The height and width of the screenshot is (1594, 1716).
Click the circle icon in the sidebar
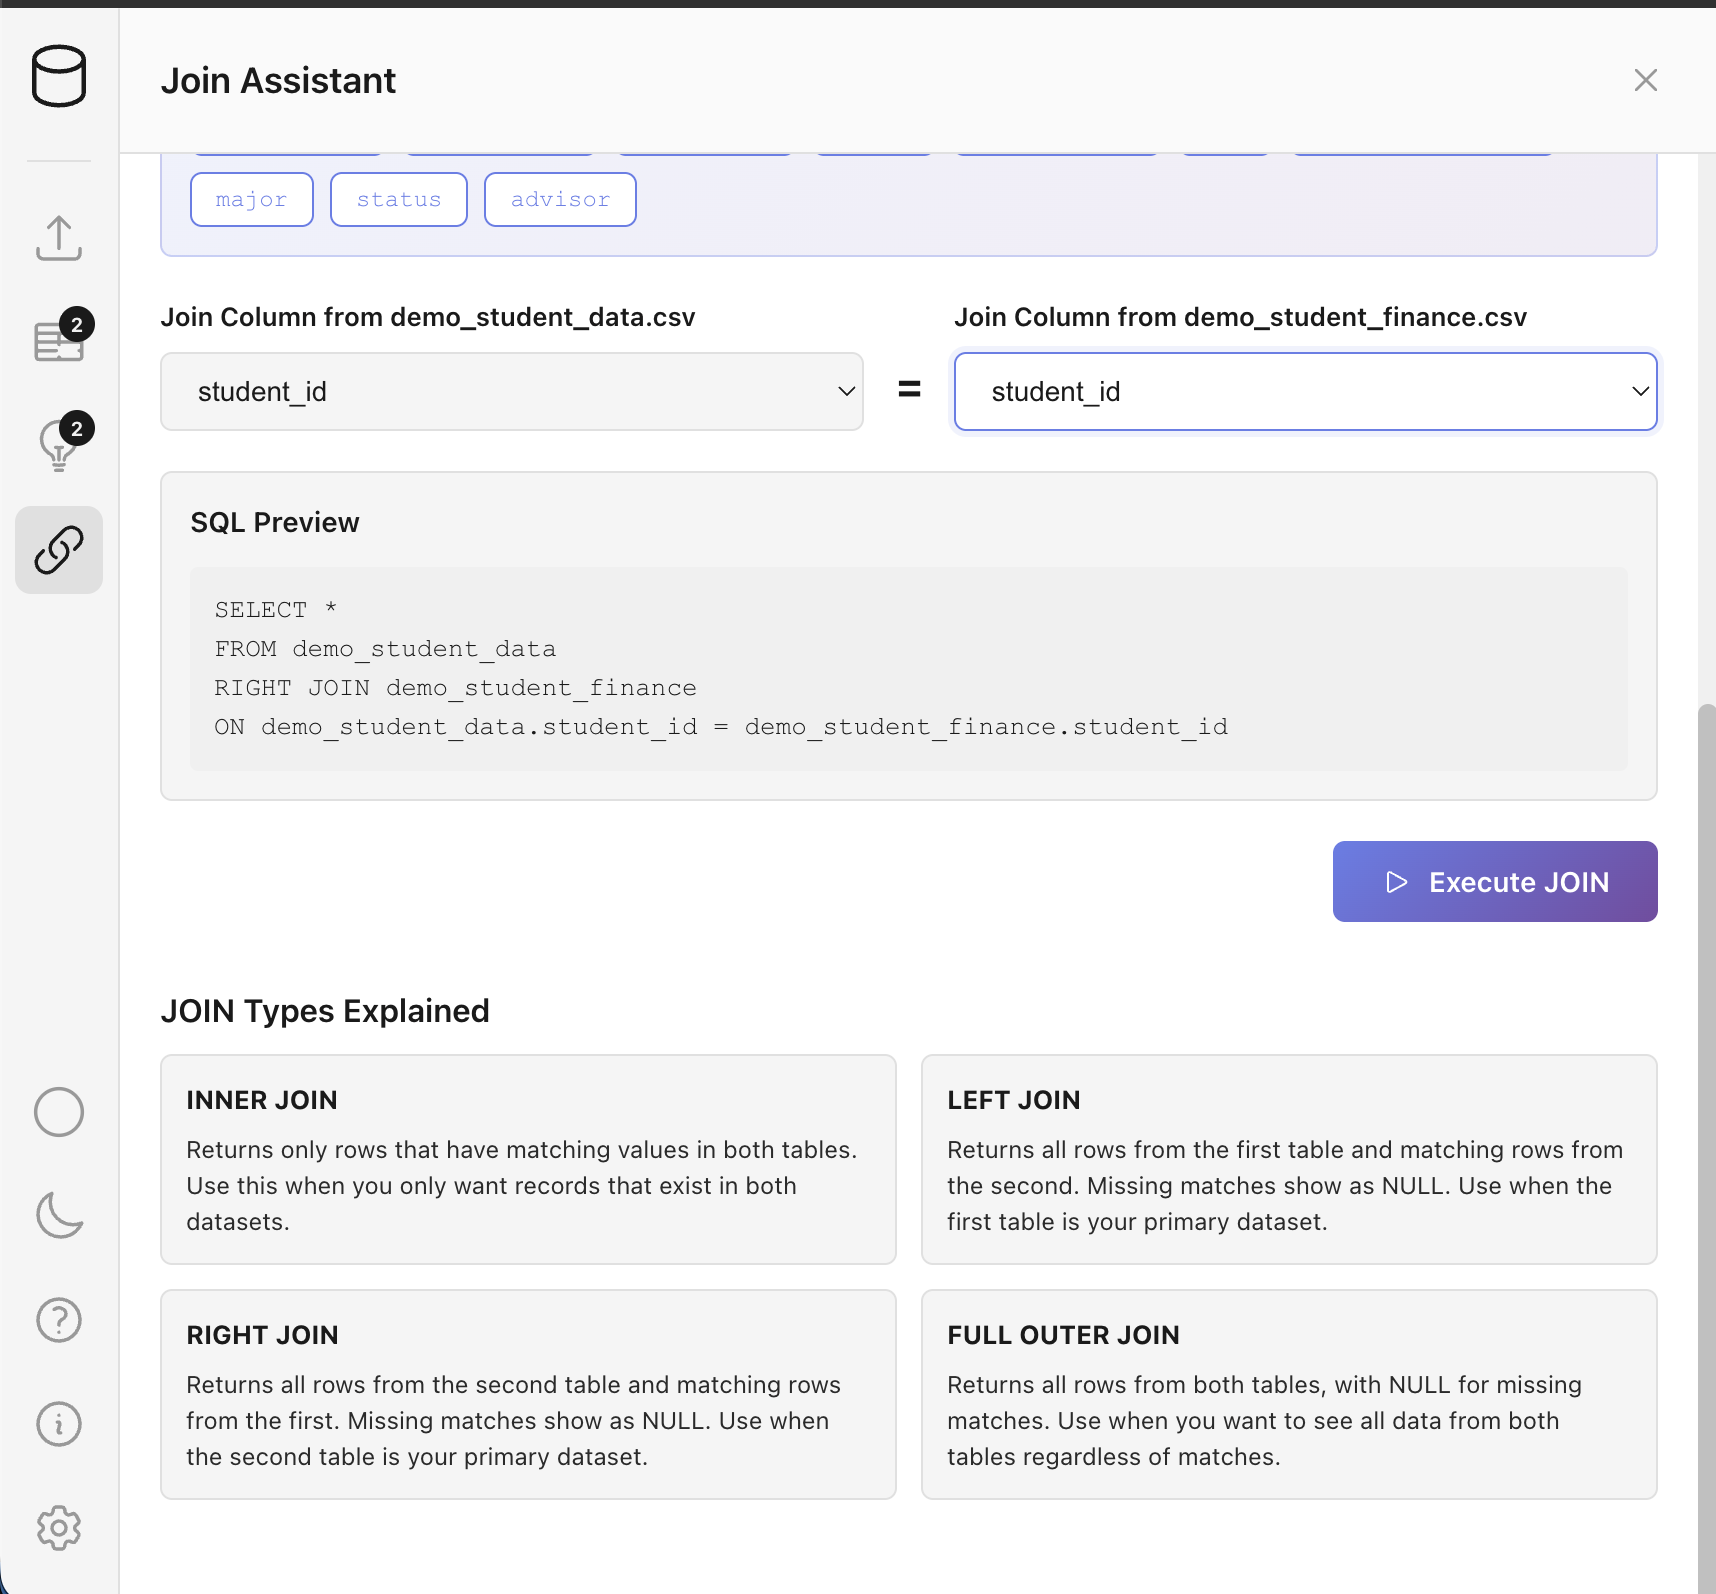(59, 1112)
